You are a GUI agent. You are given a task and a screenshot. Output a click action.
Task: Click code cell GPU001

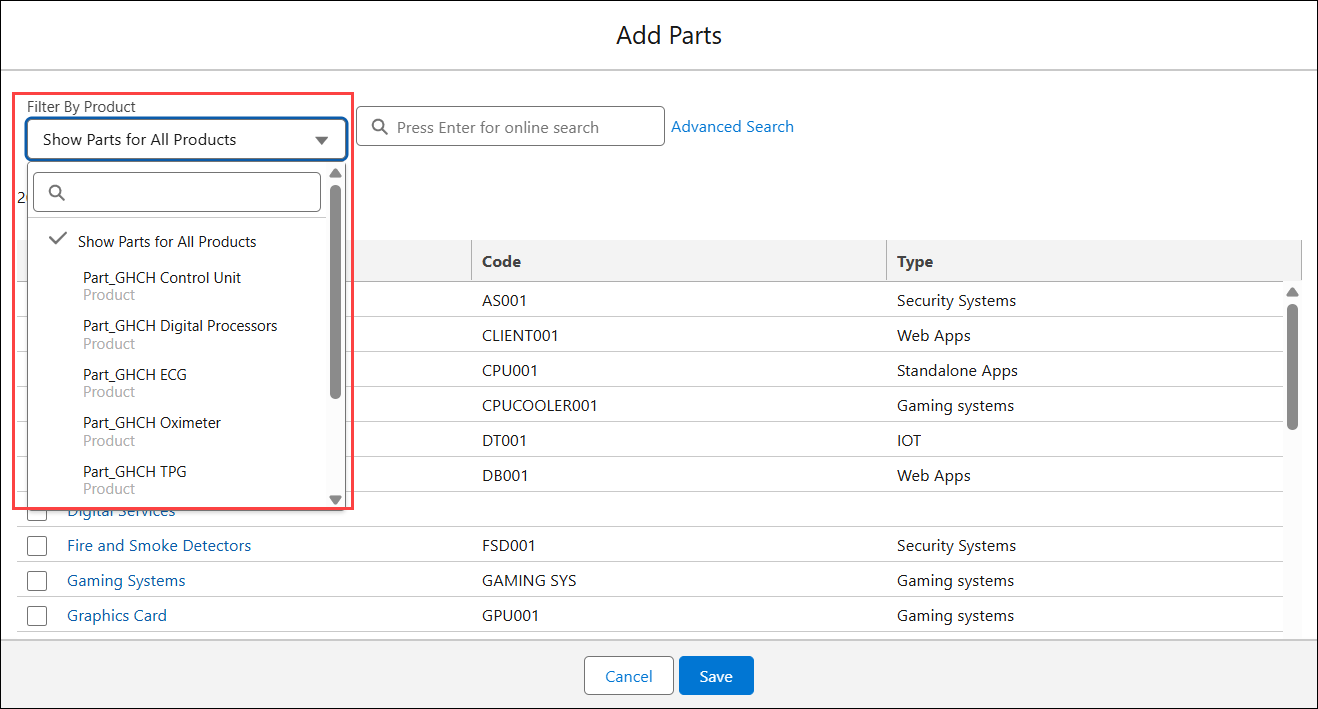coord(510,615)
